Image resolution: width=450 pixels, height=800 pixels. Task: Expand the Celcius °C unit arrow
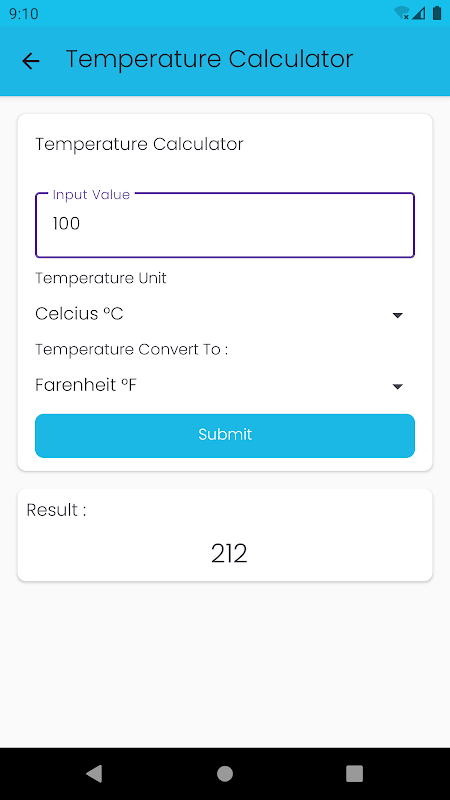point(398,315)
